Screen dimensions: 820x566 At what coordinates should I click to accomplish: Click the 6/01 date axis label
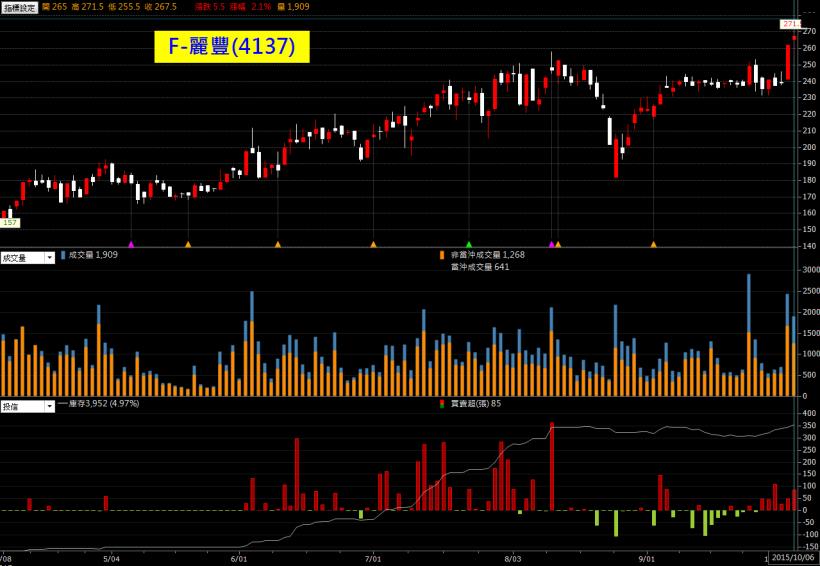(x=240, y=559)
